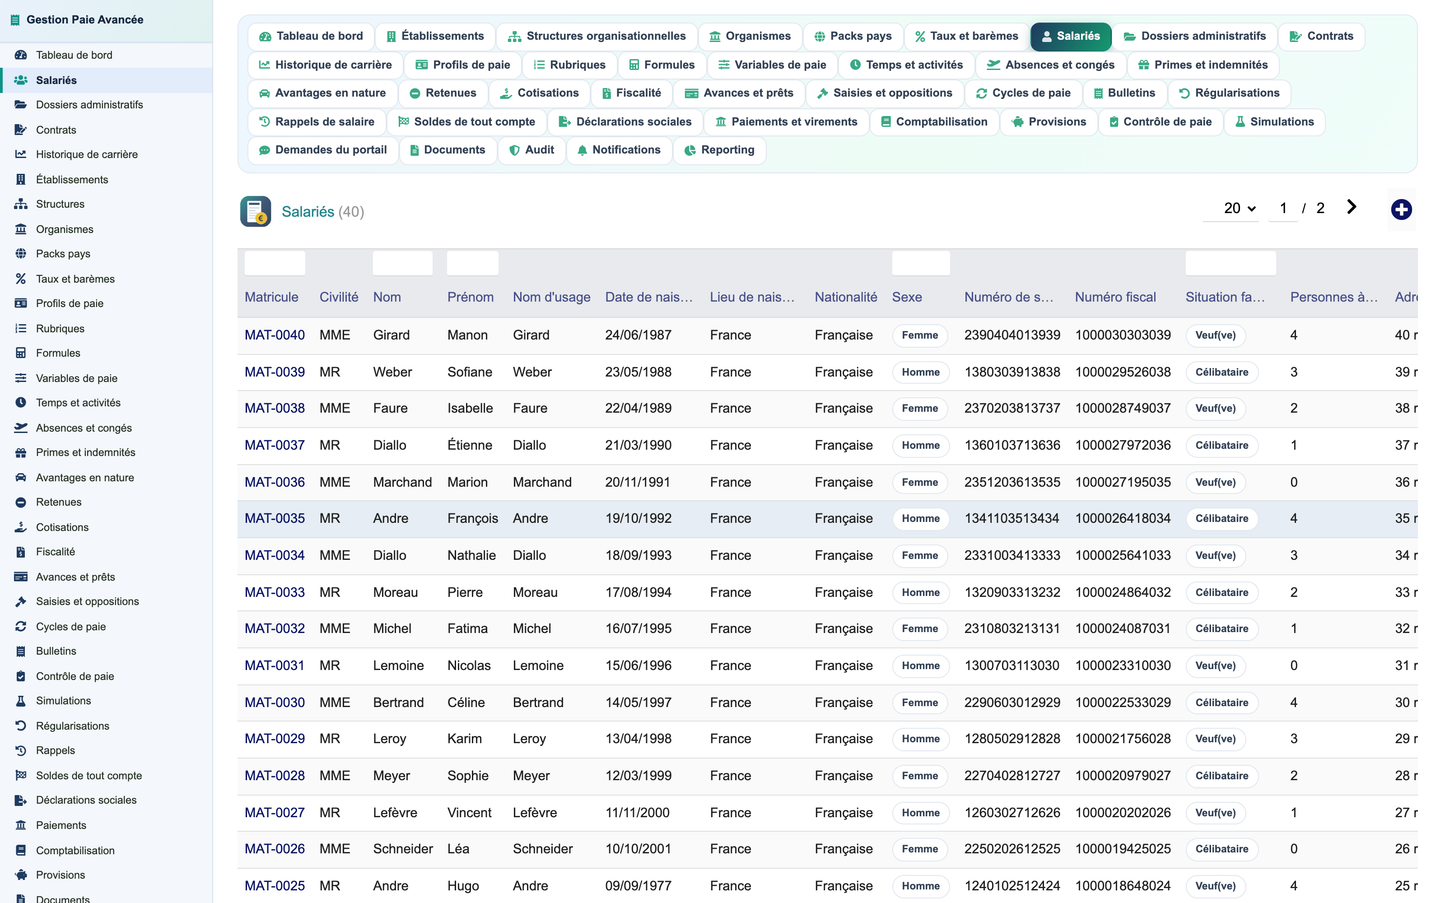The width and height of the screenshot is (1445, 903).
Task: Open the Reporting tab
Action: [x=719, y=150]
